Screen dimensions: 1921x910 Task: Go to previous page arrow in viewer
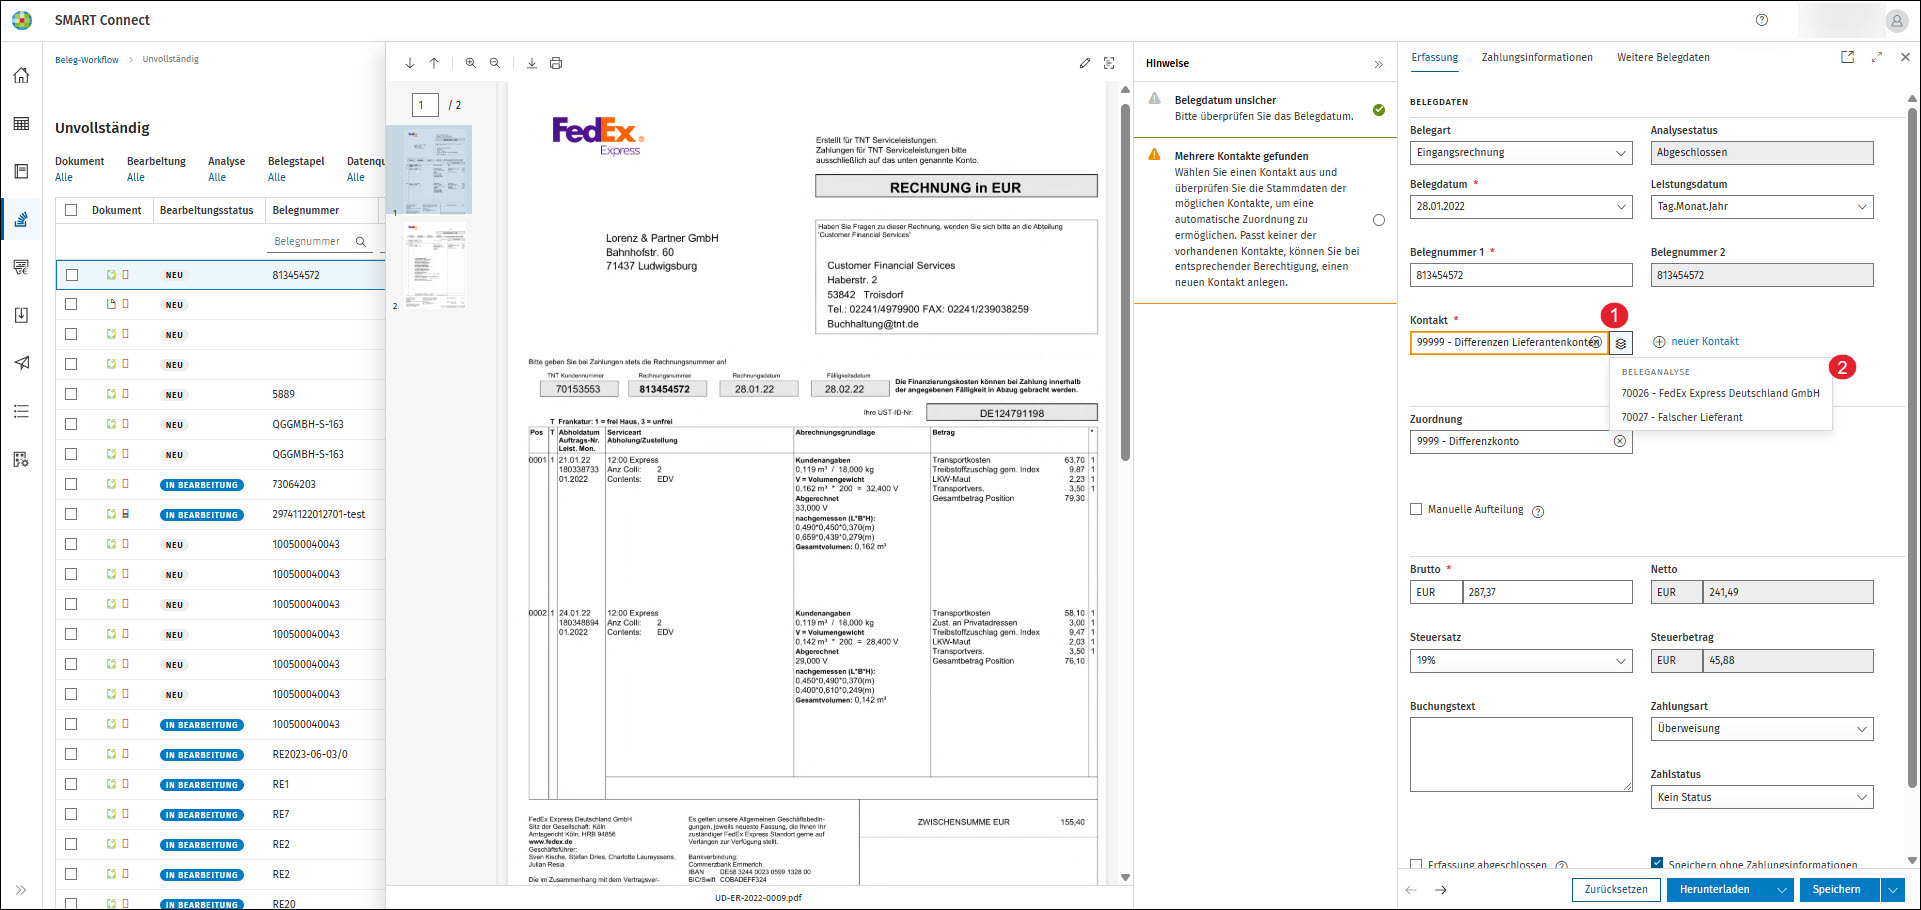click(434, 63)
